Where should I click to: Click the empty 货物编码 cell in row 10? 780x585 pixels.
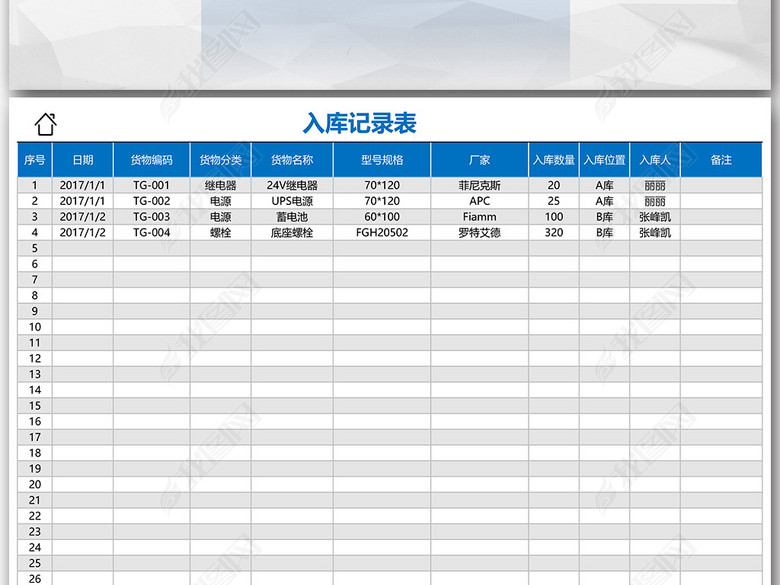152,327
